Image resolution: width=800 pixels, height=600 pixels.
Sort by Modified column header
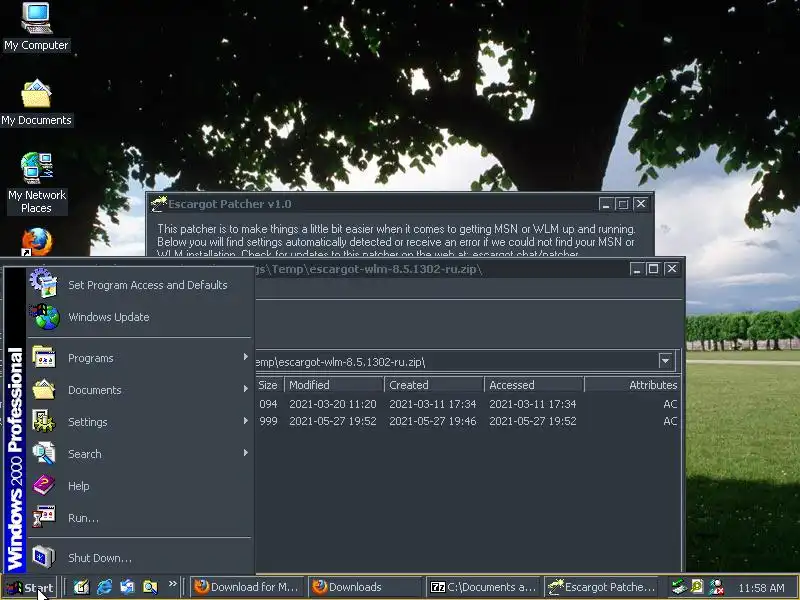click(x=334, y=385)
